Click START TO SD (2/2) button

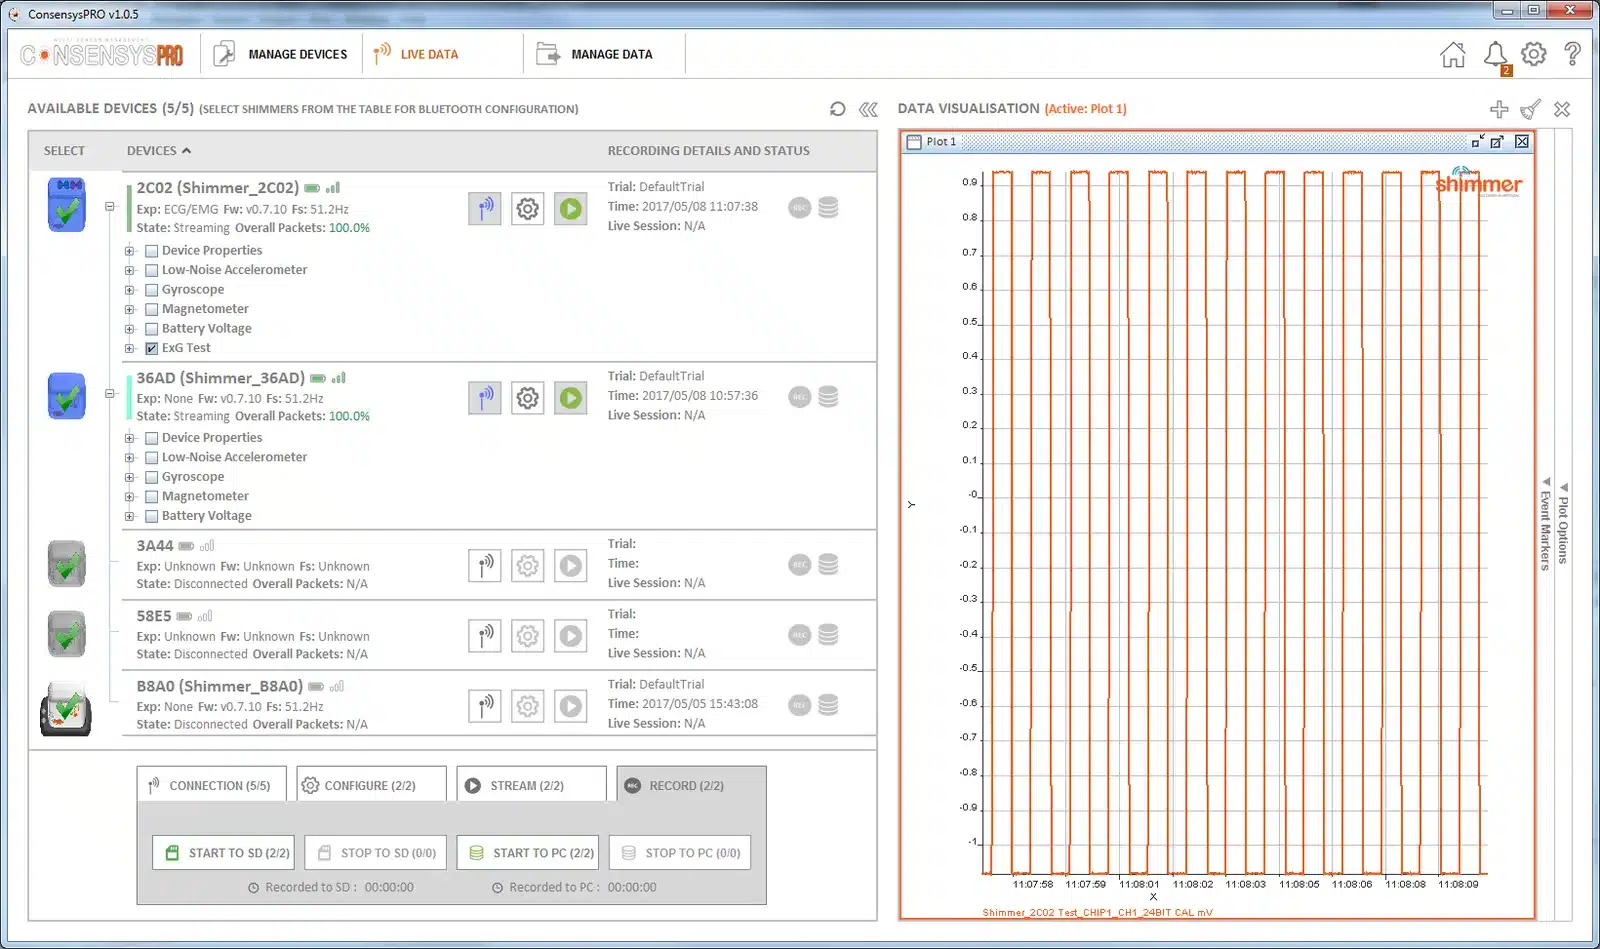[224, 853]
